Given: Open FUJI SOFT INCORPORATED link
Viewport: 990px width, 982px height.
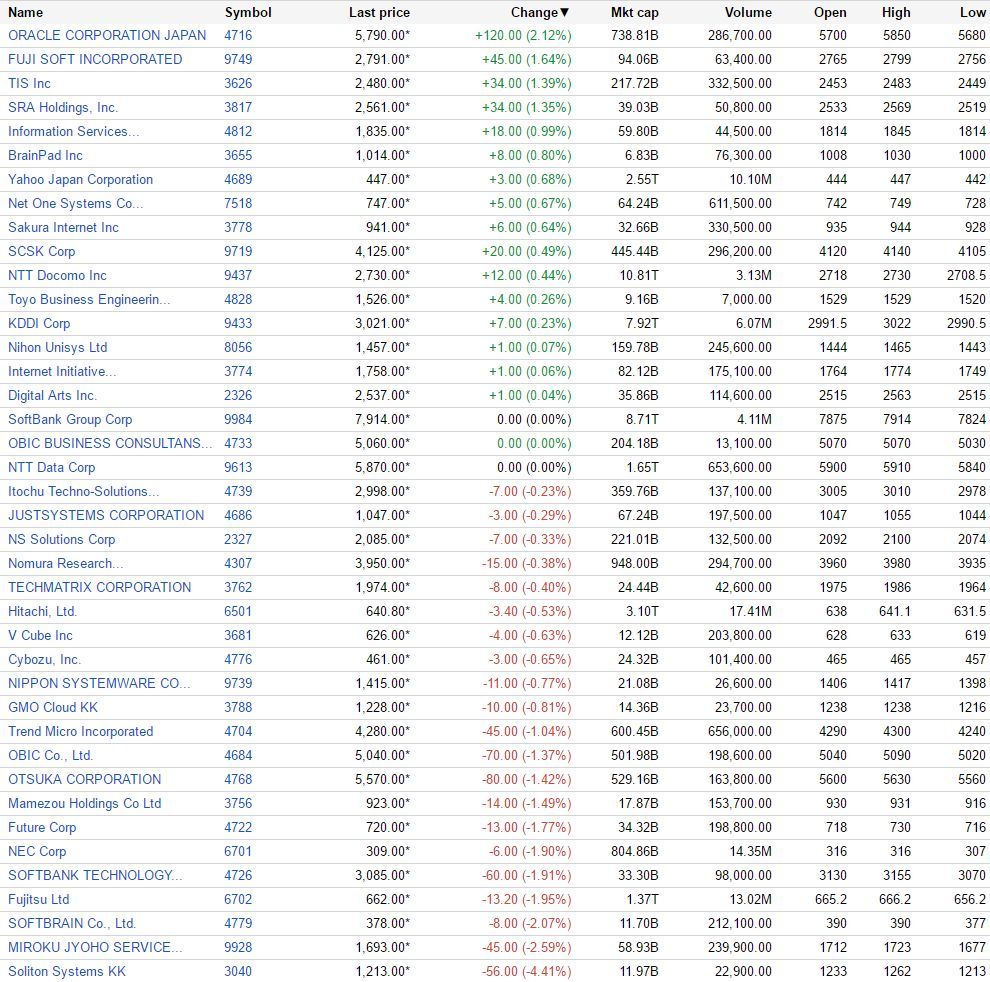Looking at the screenshot, I should 95,59.
